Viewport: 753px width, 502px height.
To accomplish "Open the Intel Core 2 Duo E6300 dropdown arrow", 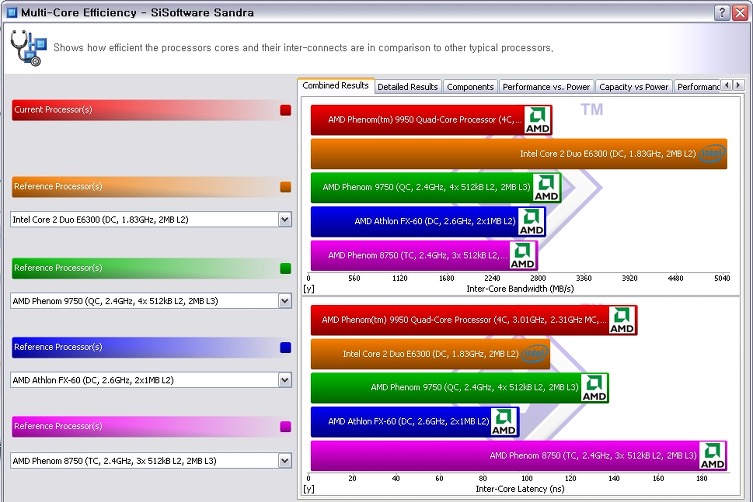I will (x=285, y=220).
